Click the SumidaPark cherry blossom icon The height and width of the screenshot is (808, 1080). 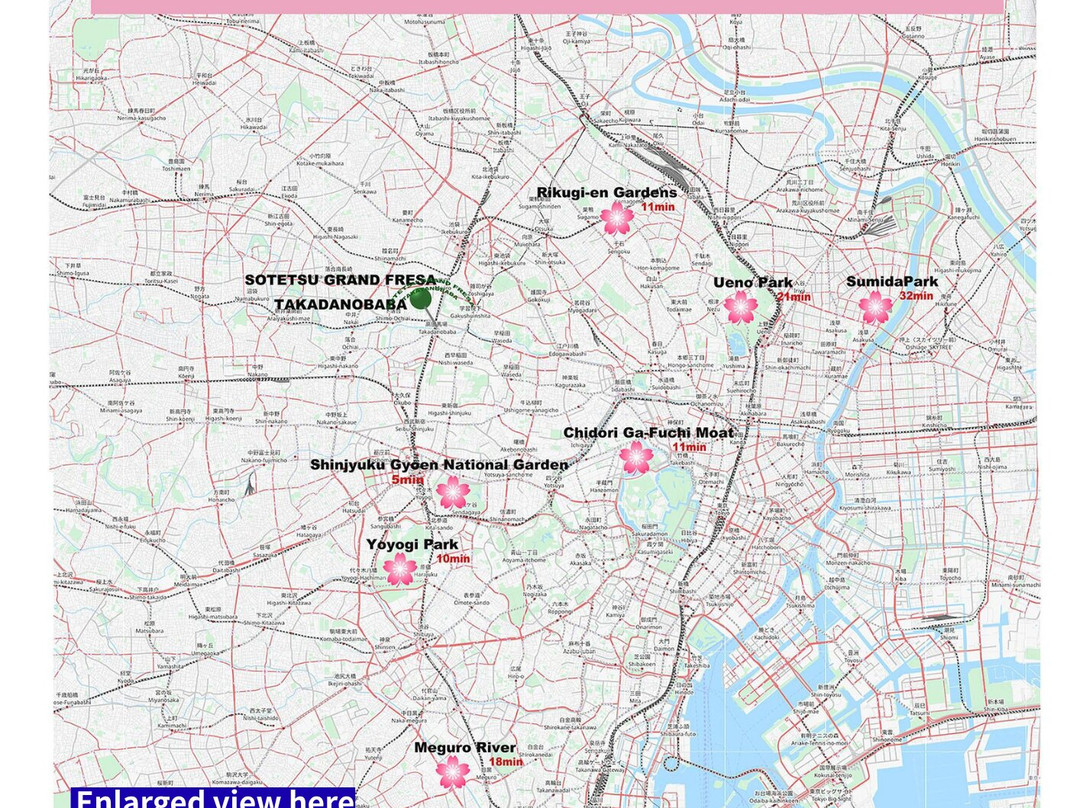[x=876, y=307]
